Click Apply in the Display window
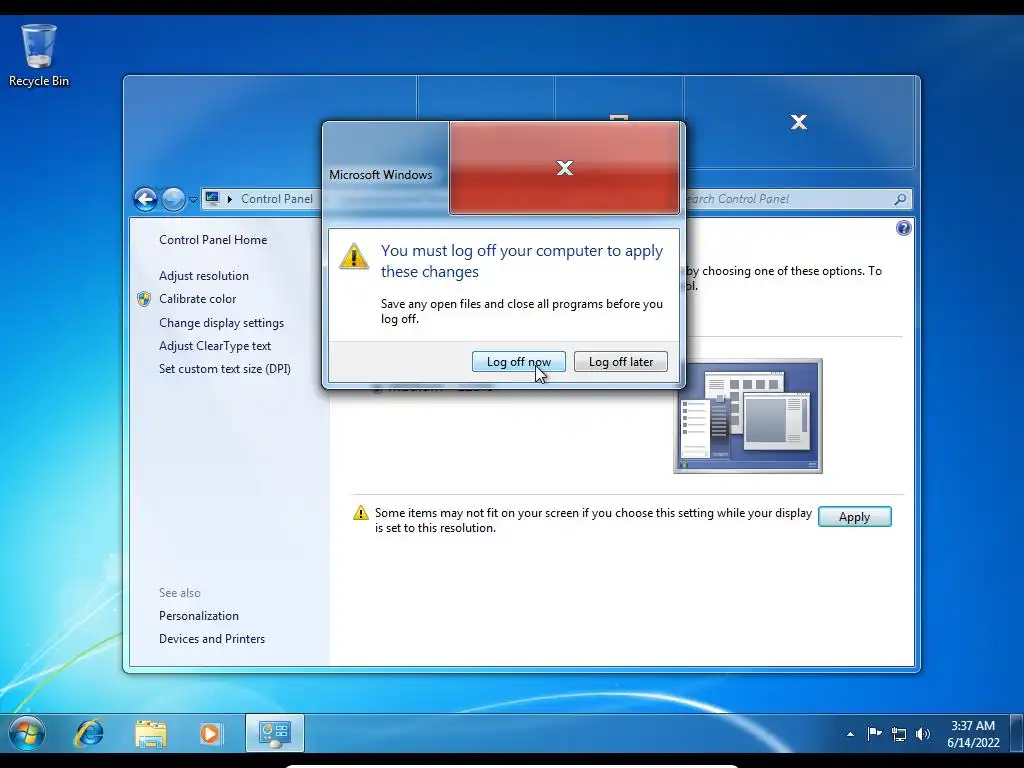Screen dimensions: 1024x768 pyautogui.click(x=854, y=517)
